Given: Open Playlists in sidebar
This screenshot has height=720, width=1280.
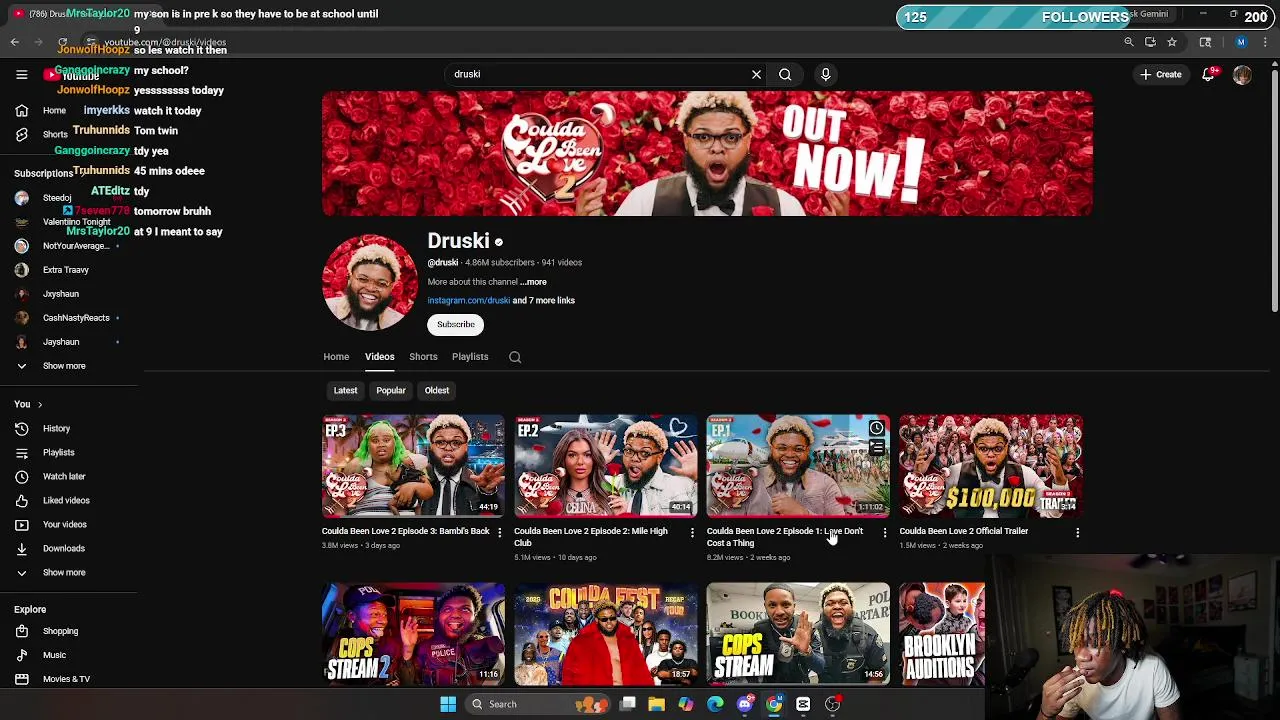Looking at the screenshot, I should (x=58, y=452).
